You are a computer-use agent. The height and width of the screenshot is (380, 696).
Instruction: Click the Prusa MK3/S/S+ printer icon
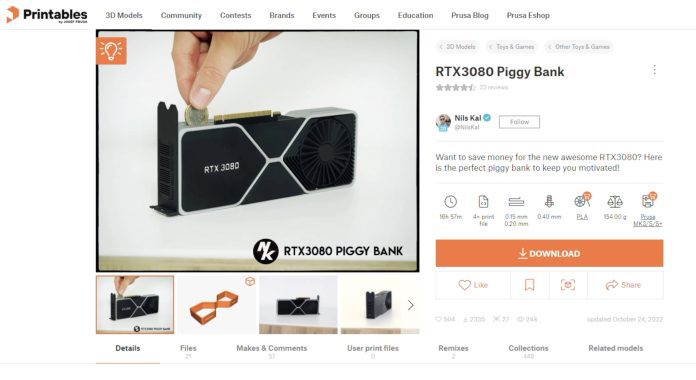click(648, 201)
